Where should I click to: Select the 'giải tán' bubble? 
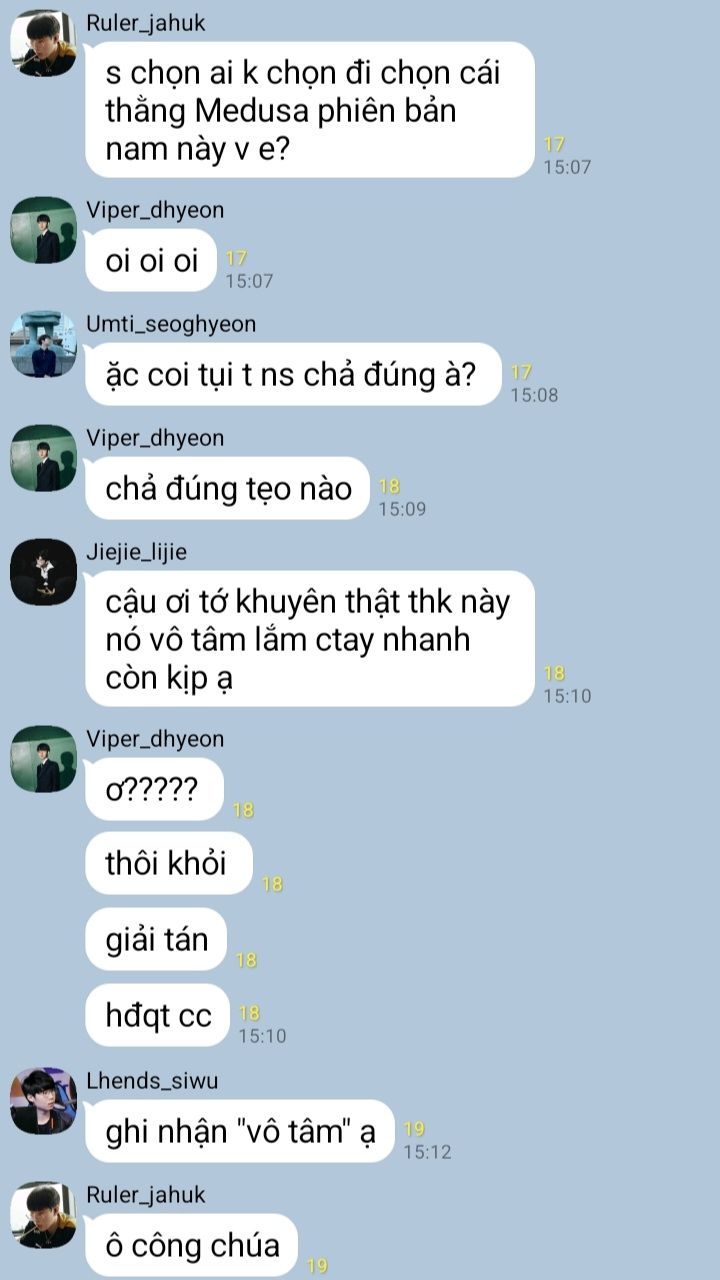[x=156, y=939]
